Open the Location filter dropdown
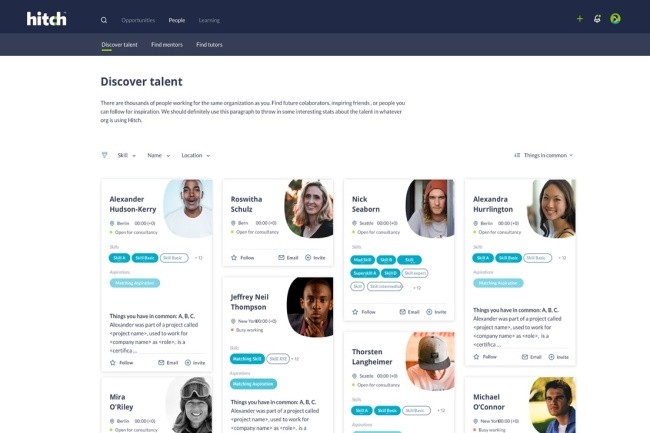This screenshot has height=433, width=650. pyautogui.click(x=196, y=155)
